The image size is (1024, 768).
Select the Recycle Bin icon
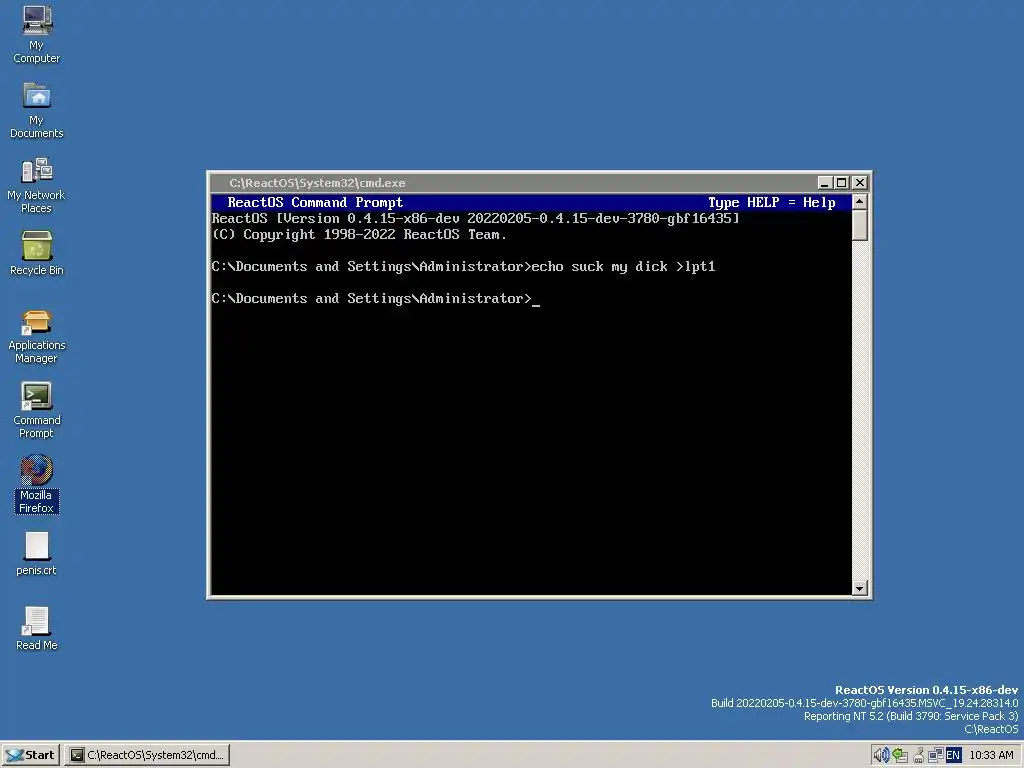(37, 253)
